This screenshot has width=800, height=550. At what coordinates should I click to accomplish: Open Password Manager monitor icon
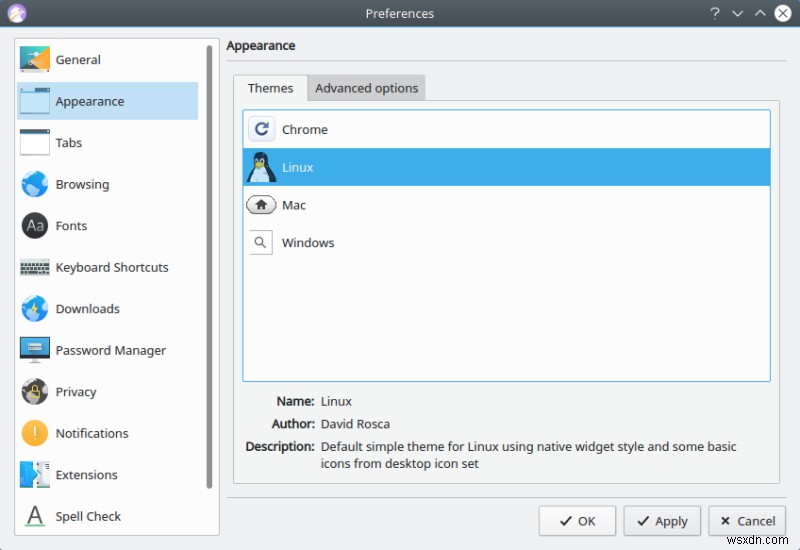point(35,351)
